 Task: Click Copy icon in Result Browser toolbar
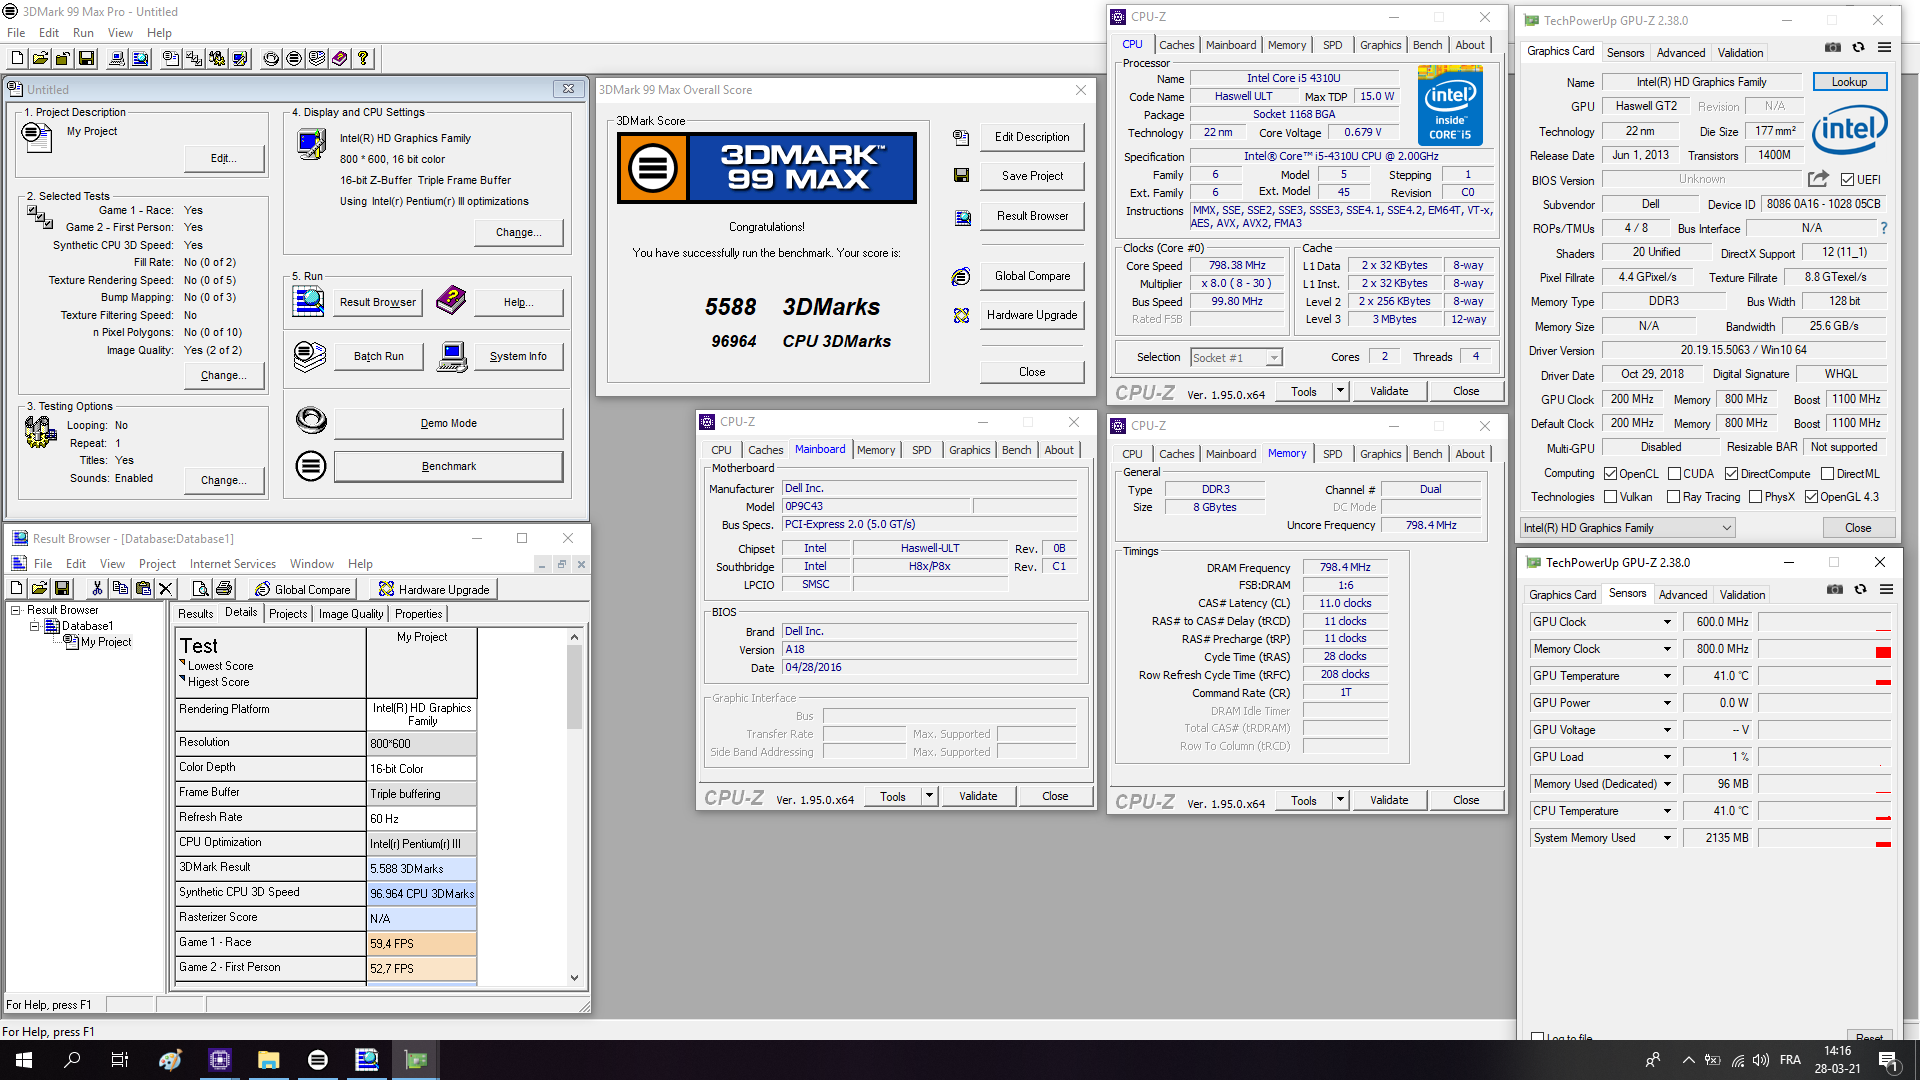(120, 588)
